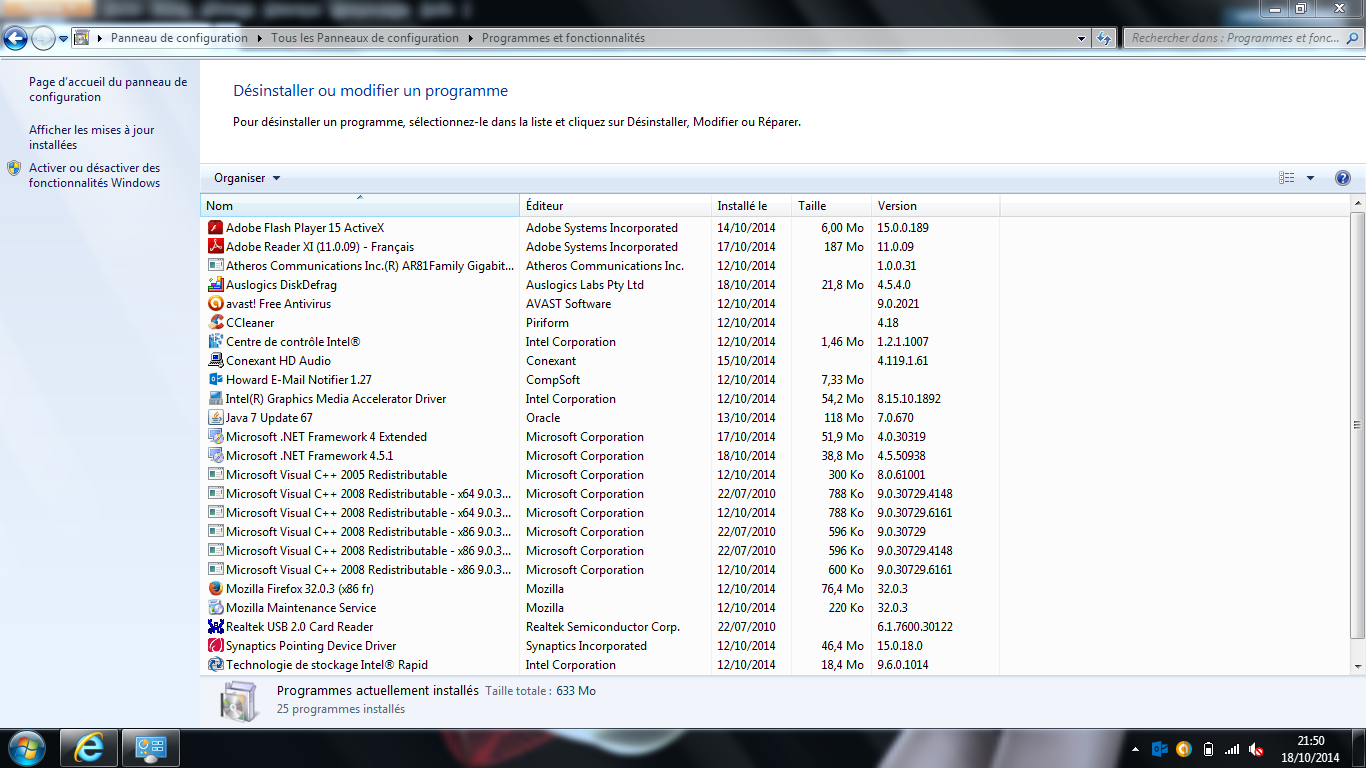The image size is (1366, 768).
Task: Sort programs by Version column
Action: click(x=936, y=206)
